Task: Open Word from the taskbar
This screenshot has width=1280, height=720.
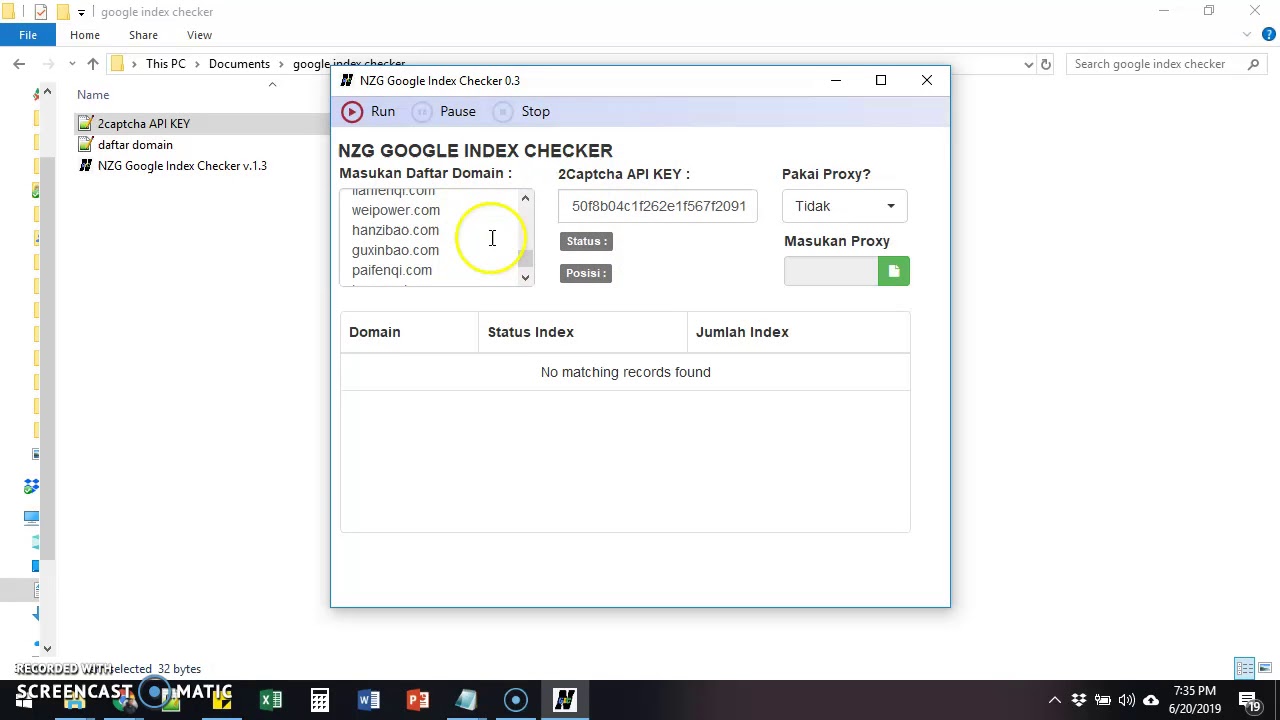Action: (369, 700)
